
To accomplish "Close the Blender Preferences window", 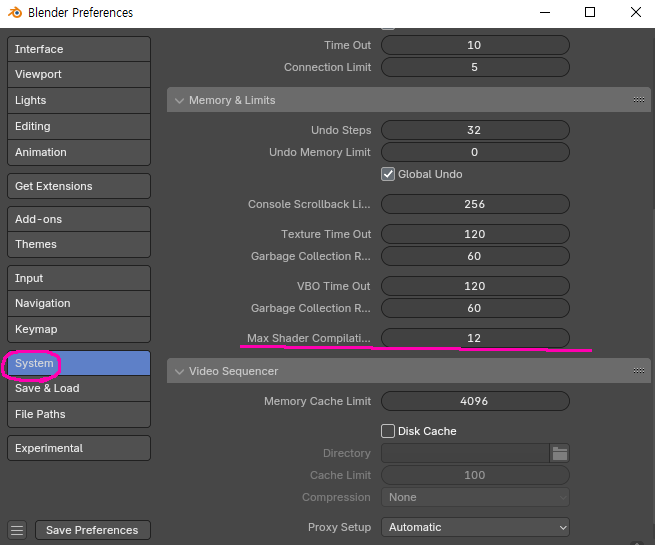I will click(636, 13).
